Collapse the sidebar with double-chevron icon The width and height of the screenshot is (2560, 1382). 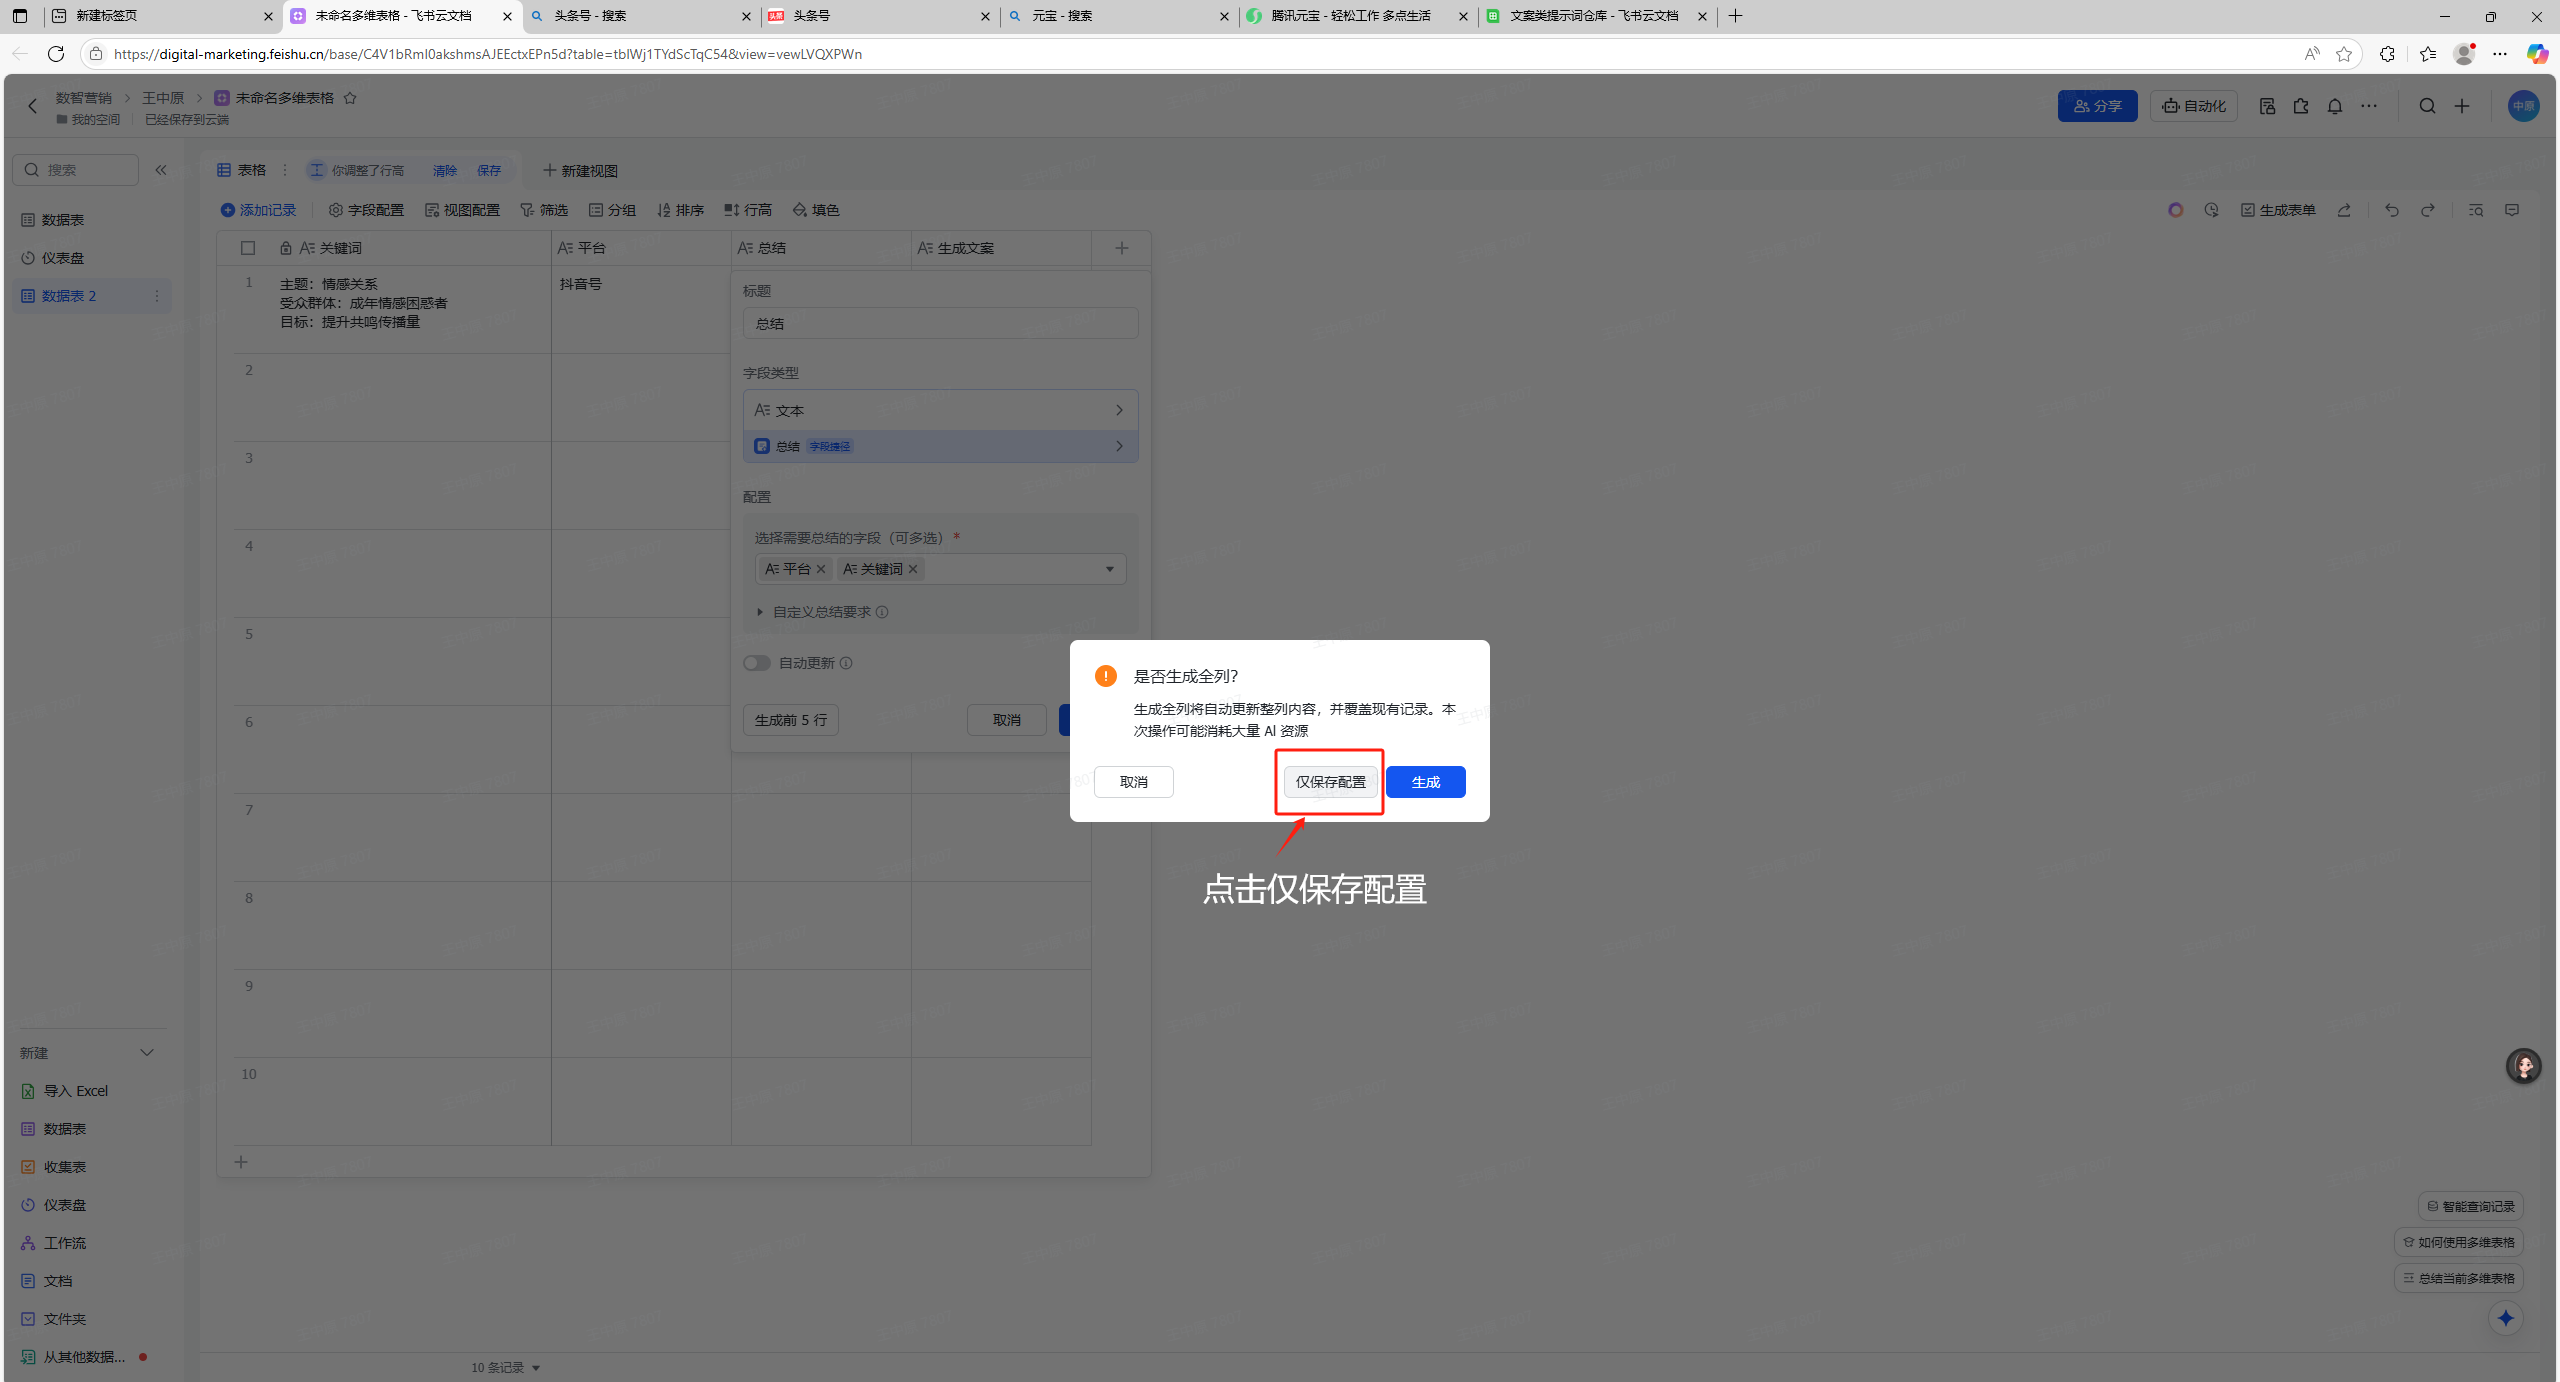tap(161, 170)
